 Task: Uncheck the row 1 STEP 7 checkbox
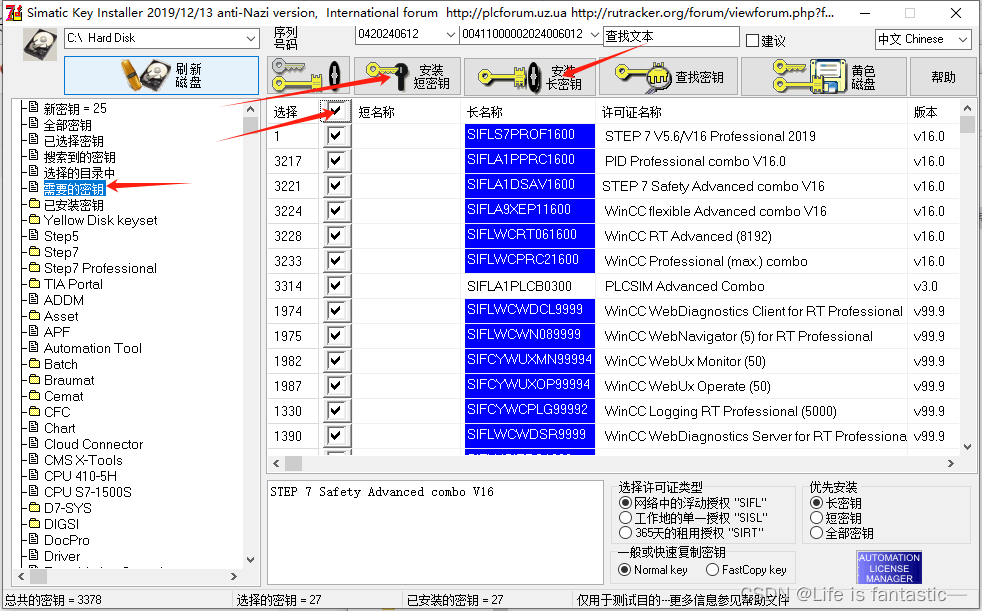336,135
